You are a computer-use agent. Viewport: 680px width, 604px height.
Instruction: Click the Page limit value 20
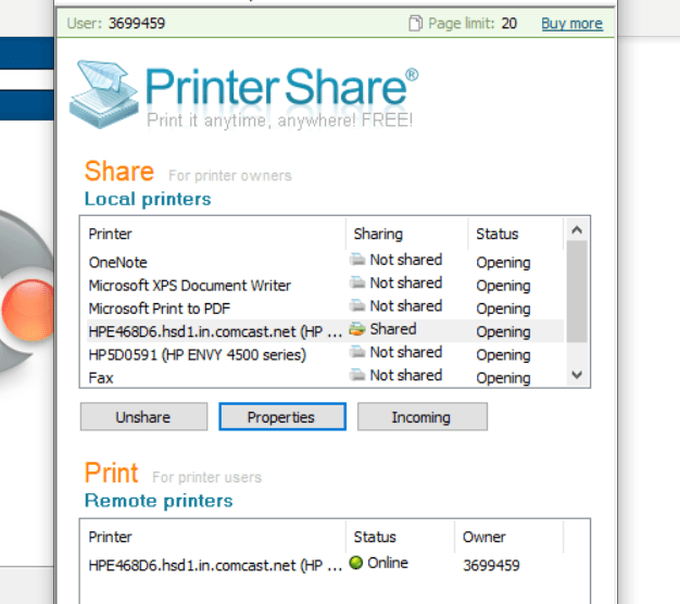tap(509, 23)
